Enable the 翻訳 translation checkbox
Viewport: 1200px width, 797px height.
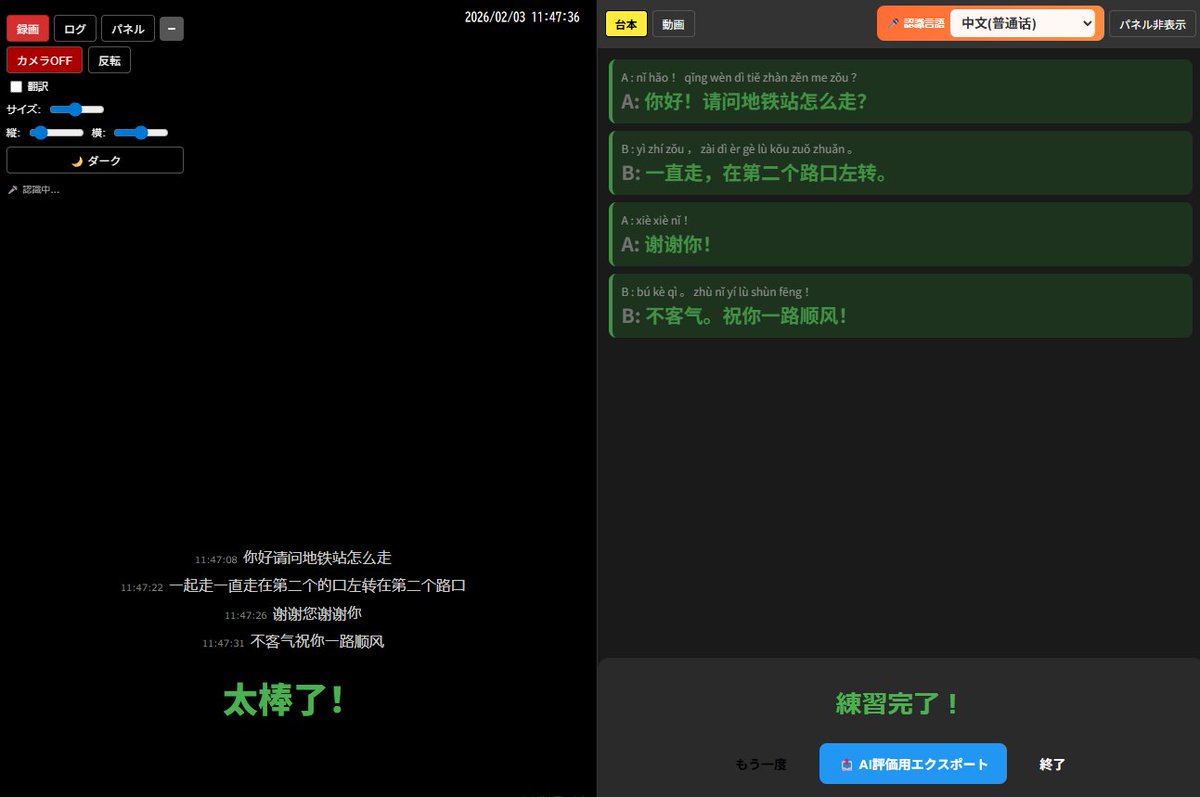15,86
